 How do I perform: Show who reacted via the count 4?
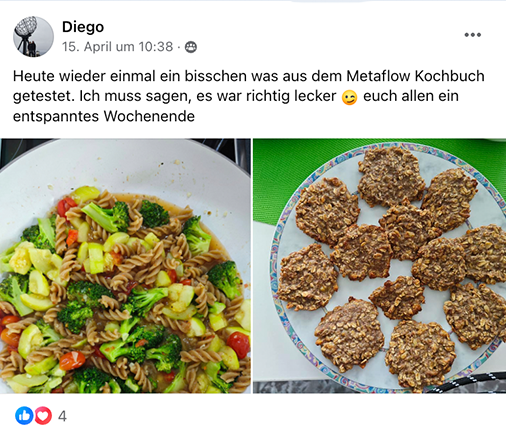click(62, 416)
